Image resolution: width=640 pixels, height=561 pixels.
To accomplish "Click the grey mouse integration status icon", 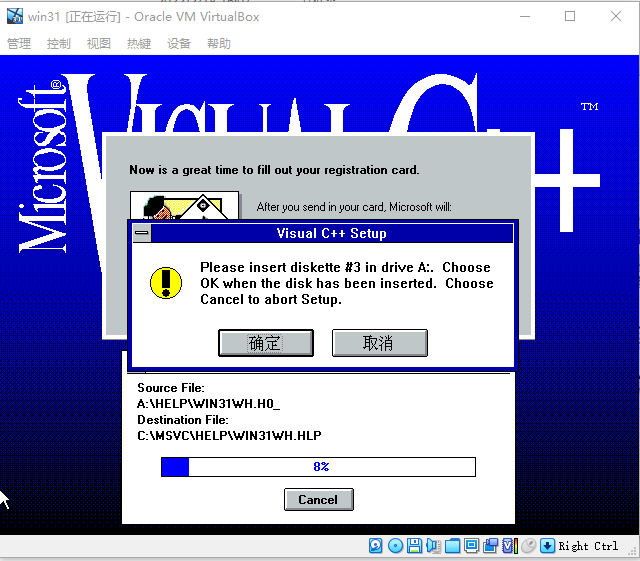I will 529,545.
